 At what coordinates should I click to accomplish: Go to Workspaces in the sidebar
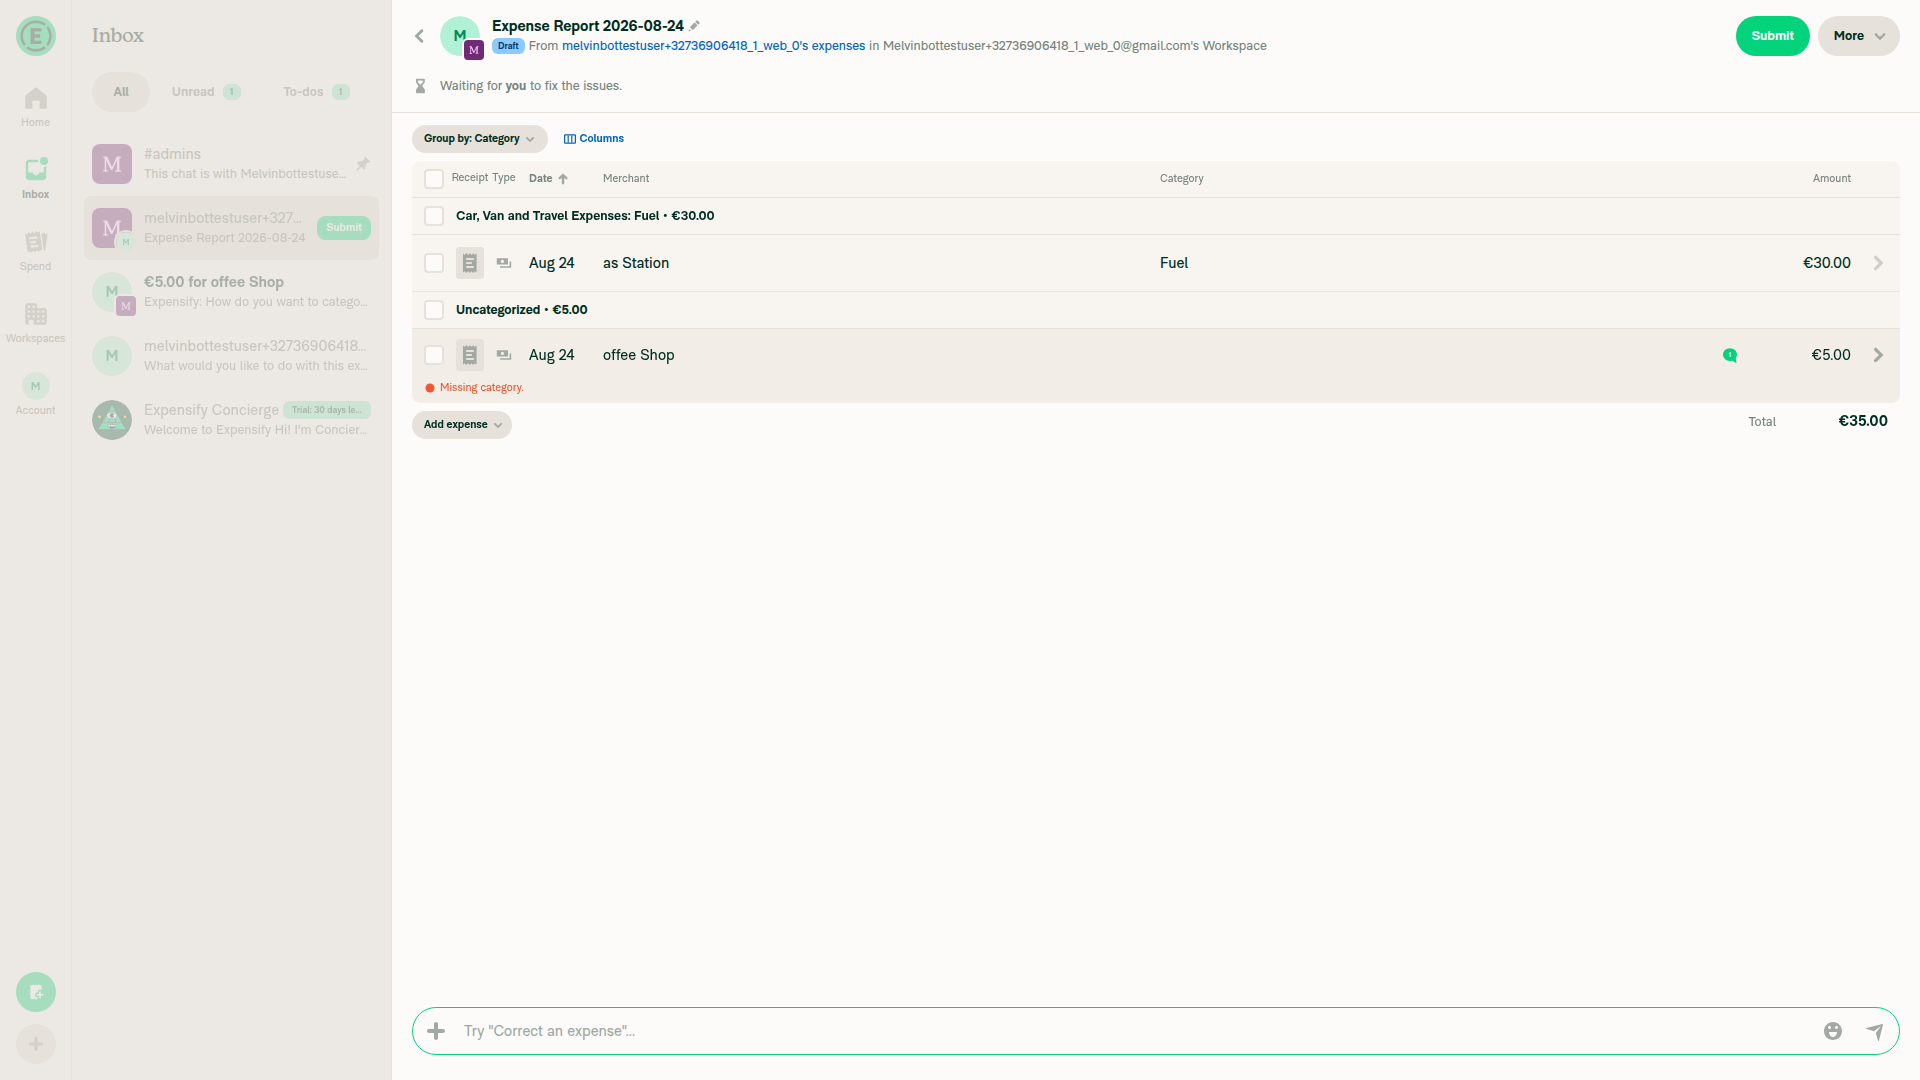pos(35,323)
